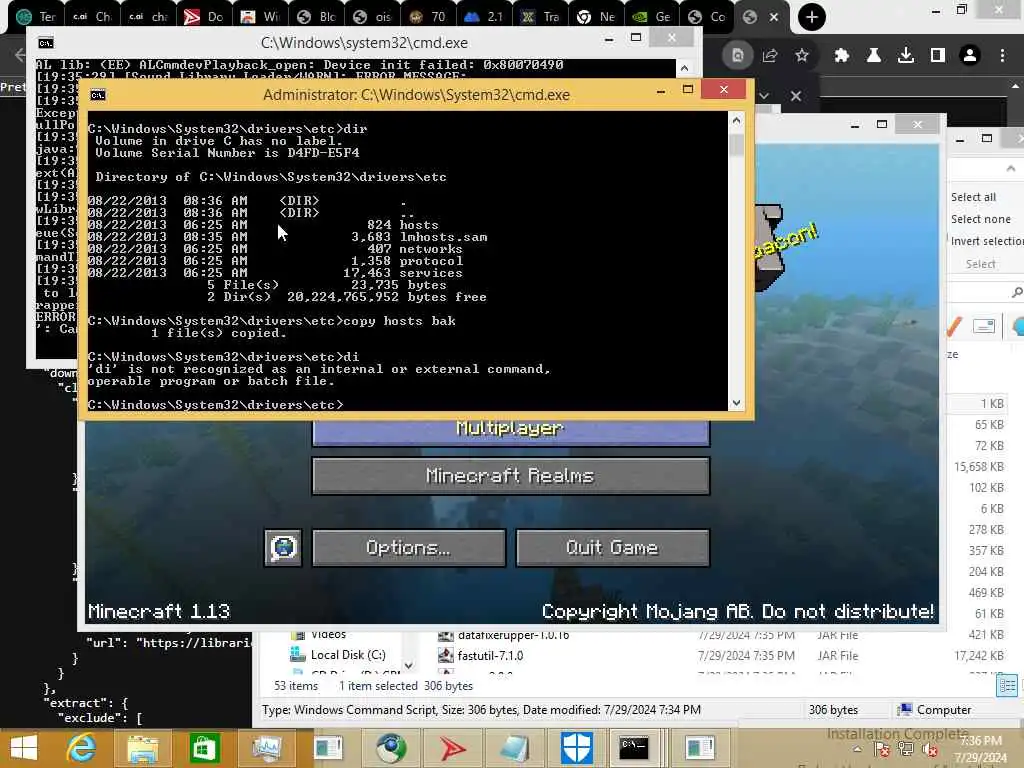Open Chrome profile avatar
This screenshot has width=1024, height=768.
(970, 56)
